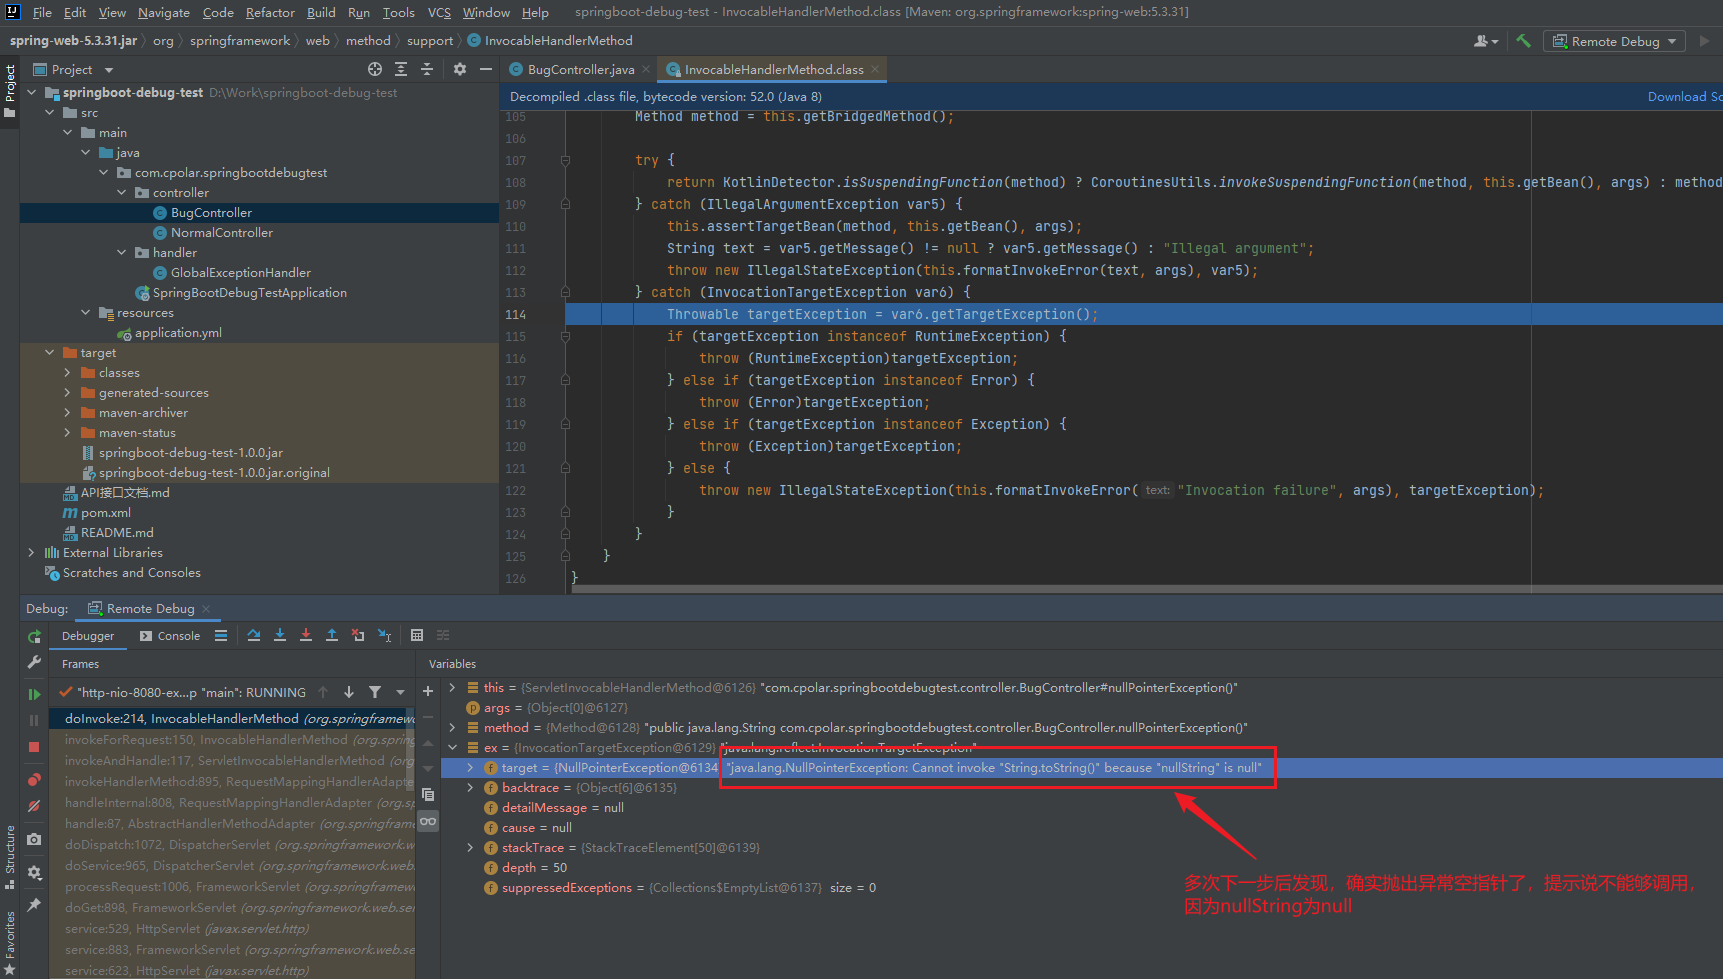Click the Evaluate Expression calculator icon
The image size is (1723, 979).
pyautogui.click(x=417, y=635)
